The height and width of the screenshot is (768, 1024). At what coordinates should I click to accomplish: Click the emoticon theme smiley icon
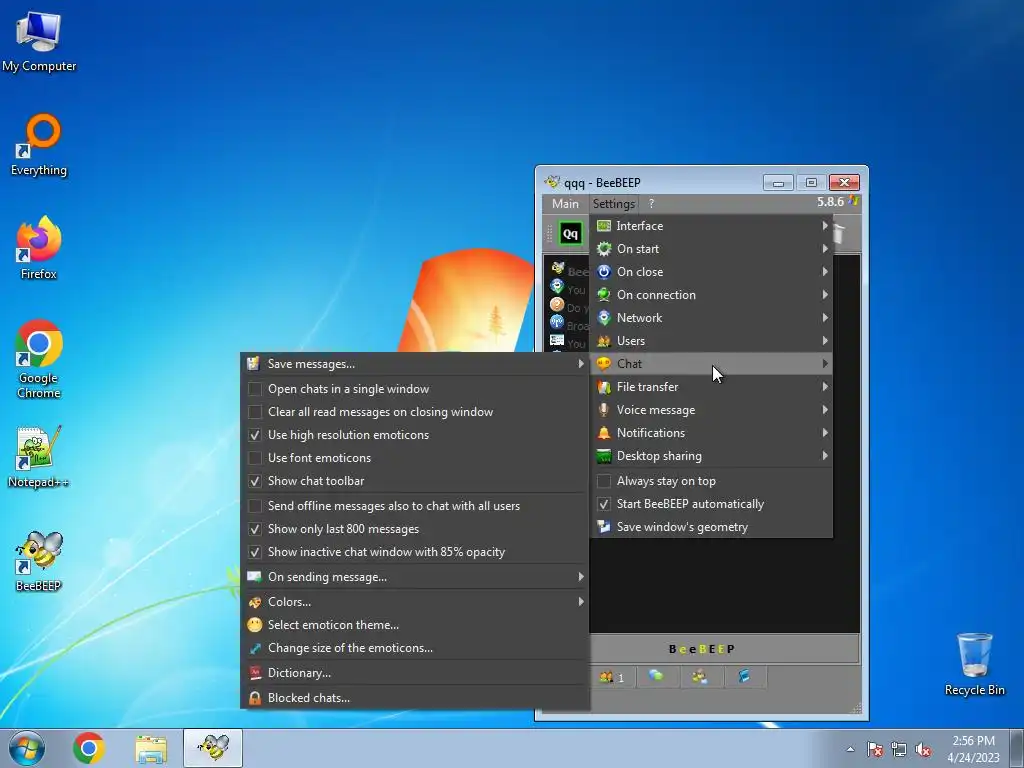point(255,625)
